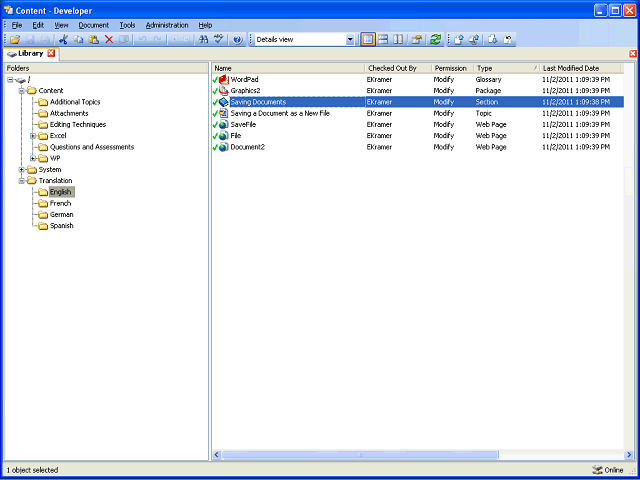Select the Attachments folder
640x480 pixels.
[69, 113]
